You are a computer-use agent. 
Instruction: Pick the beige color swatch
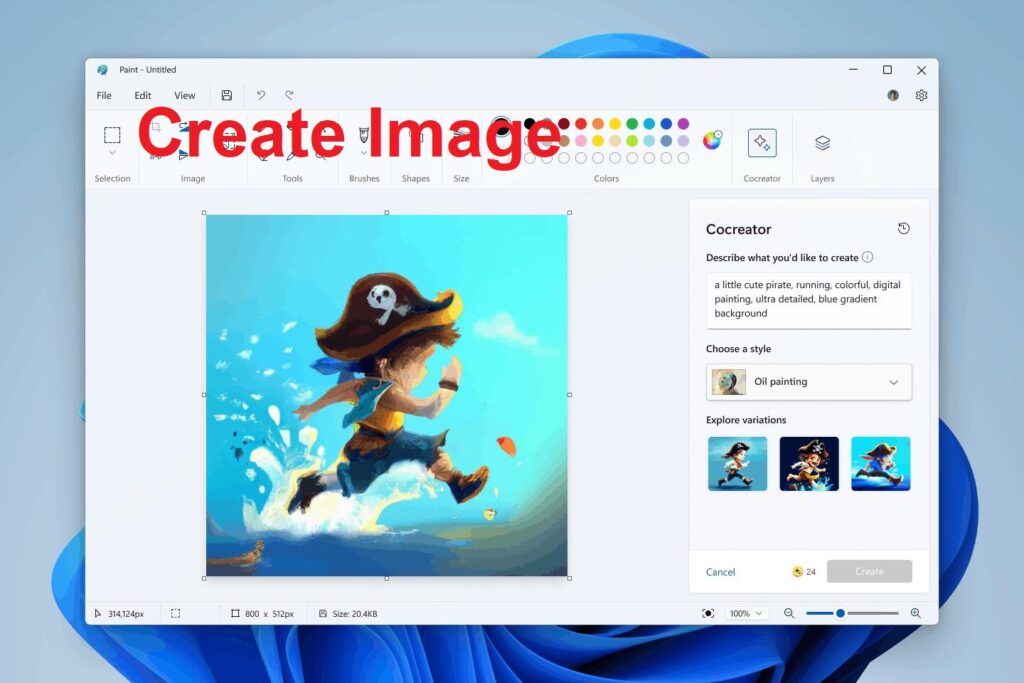(x=615, y=140)
